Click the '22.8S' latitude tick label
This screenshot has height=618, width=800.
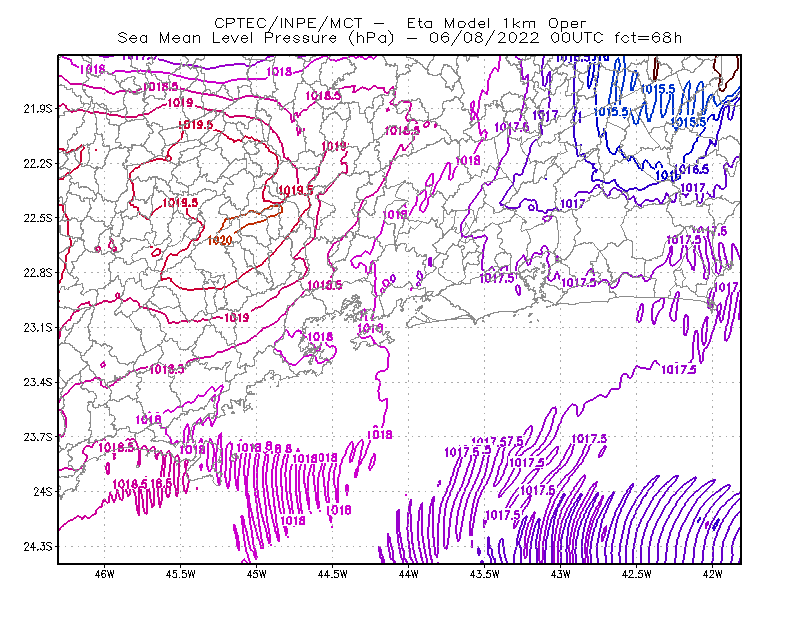(x=38, y=273)
